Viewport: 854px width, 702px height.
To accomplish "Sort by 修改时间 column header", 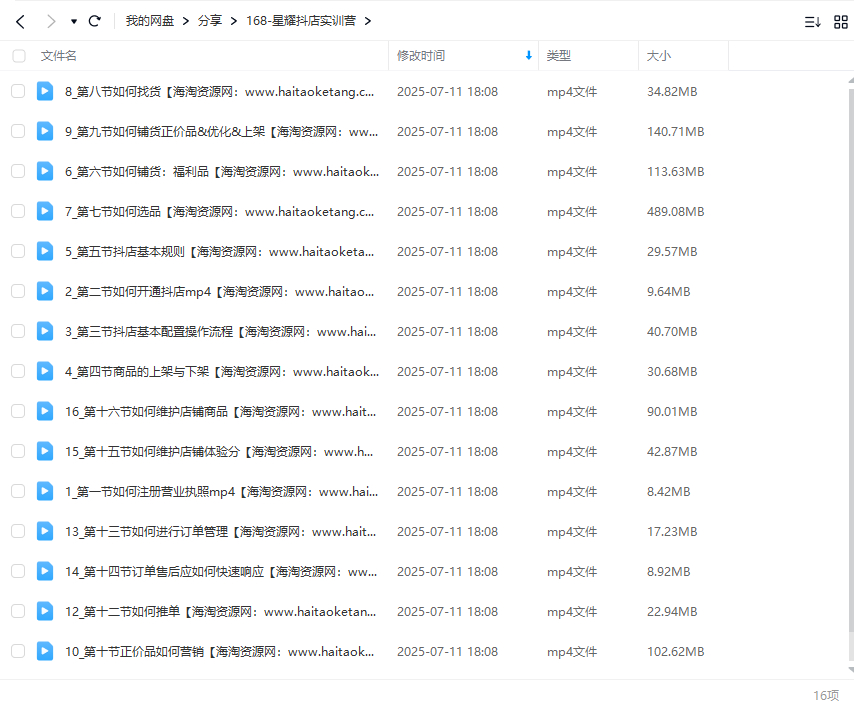I will [420, 56].
